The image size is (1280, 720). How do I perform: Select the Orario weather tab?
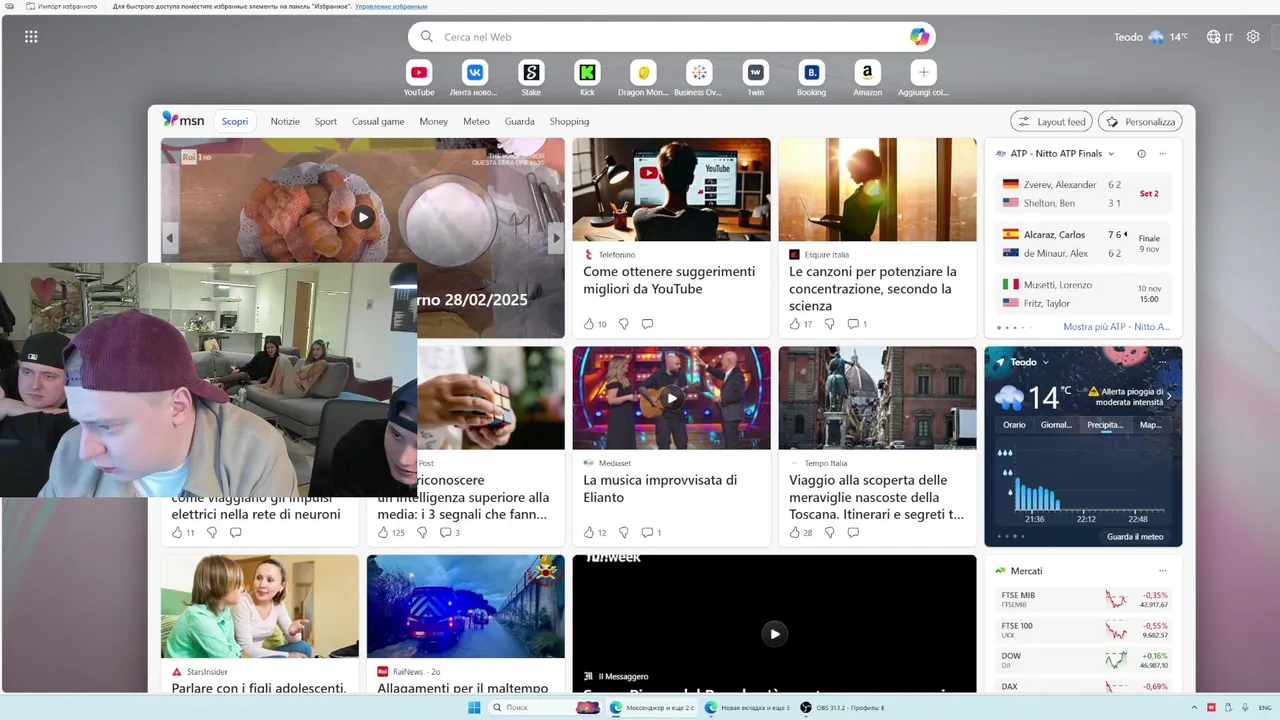1014,425
